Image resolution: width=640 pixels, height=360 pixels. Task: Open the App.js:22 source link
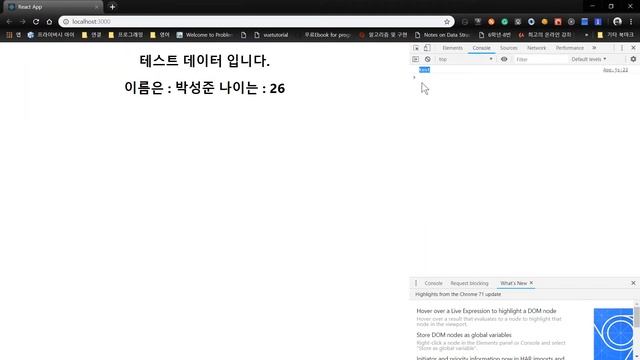click(x=616, y=70)
